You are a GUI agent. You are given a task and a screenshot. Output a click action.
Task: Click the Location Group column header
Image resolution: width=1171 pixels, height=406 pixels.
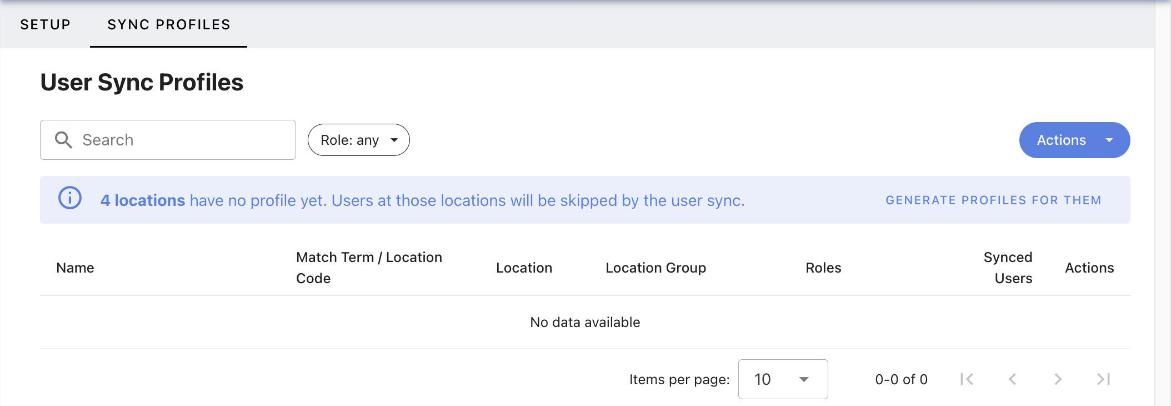pos(656,268)
